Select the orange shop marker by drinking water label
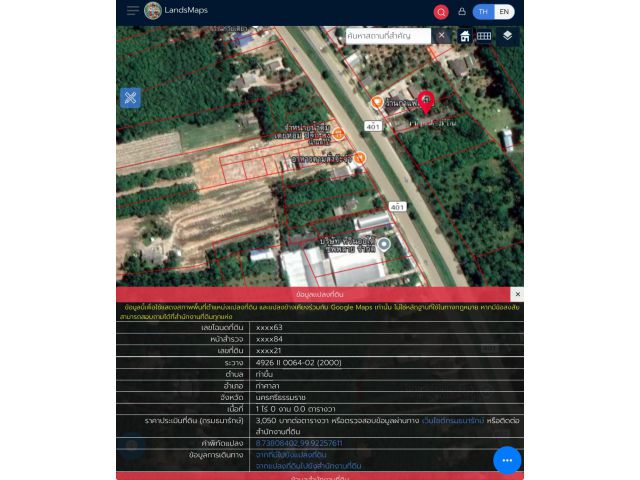 point(338,133)
